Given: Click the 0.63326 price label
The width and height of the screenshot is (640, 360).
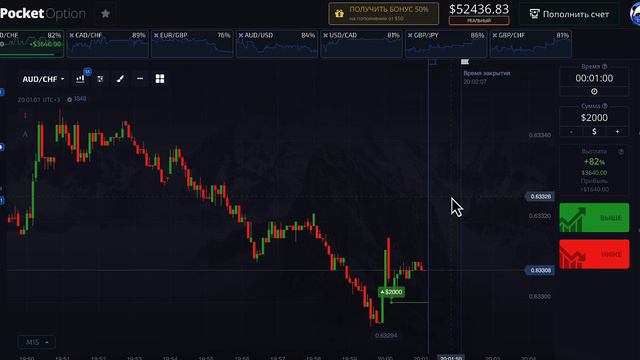Looking at the screenshot, I should [540, 197].
